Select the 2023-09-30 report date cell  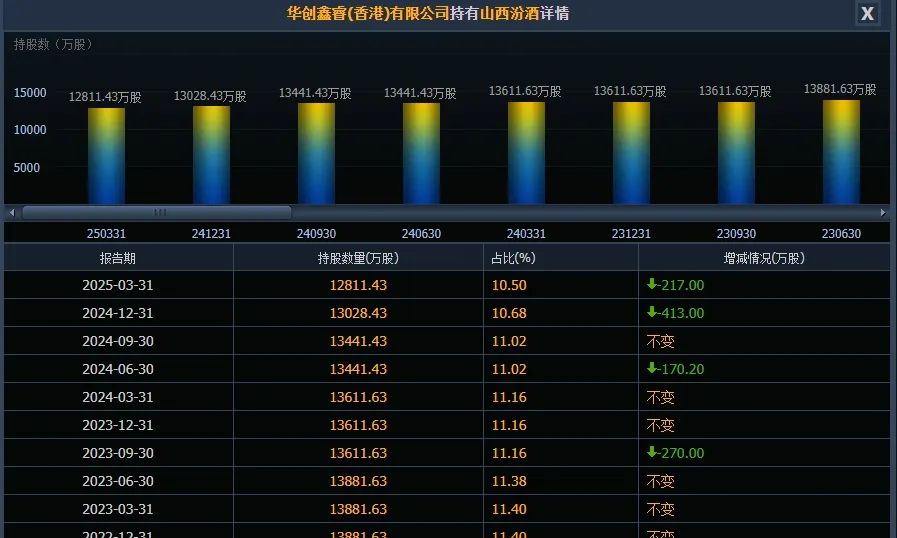(118, 453)
